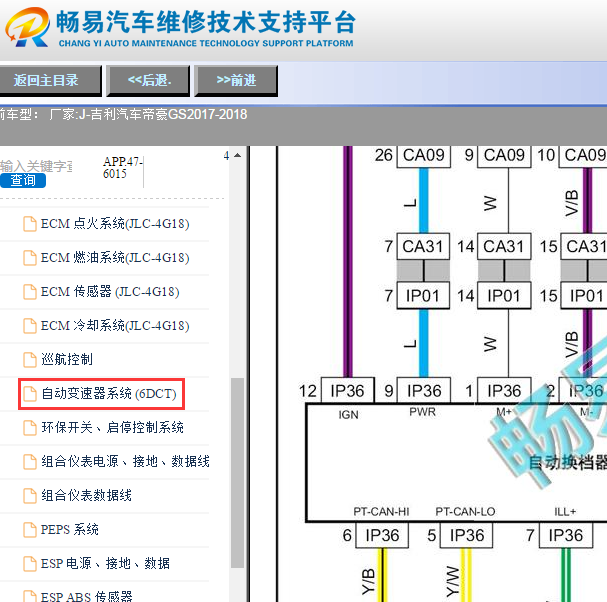The height and width of the screenshot is (602, 607).
Task: Select 自动变速器系统 (6DCT) entry
Action: [x=109, y=394]
